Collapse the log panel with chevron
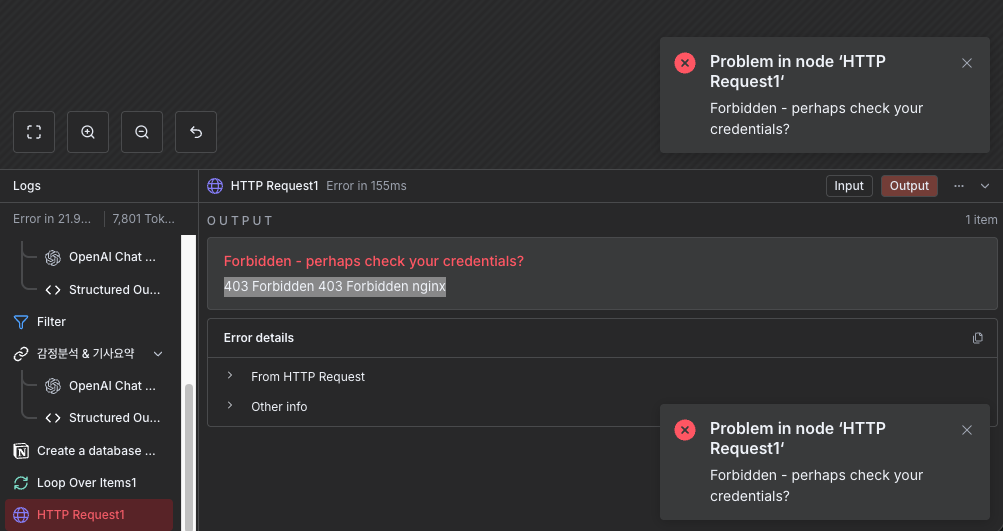1003x531 pixels. pyautogui.click(x=985, y=186)
